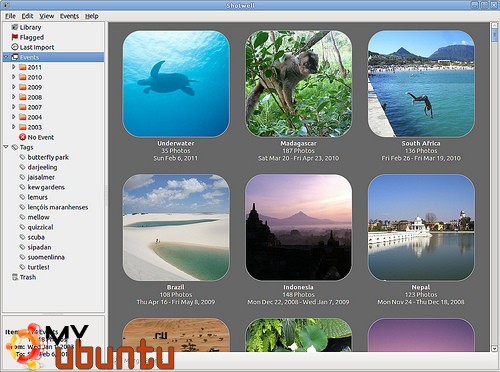Click the 2004 folder icon
This screenshot has height=372, width=500.
tap(23, 117)
